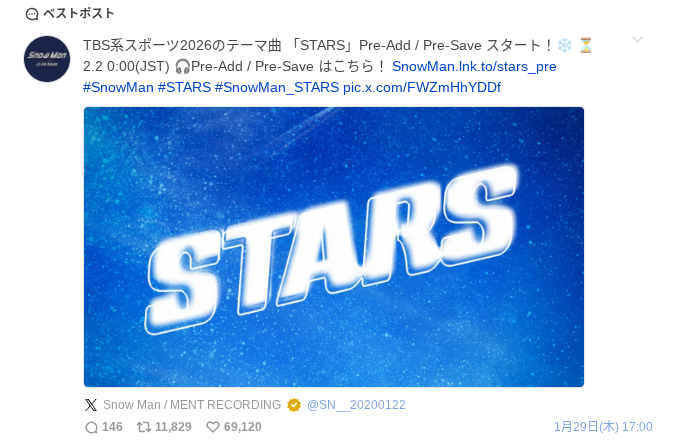Open the pic.x.com/FWZmHhYDDf link
The image size is (682, 447).
click(422, 87)
